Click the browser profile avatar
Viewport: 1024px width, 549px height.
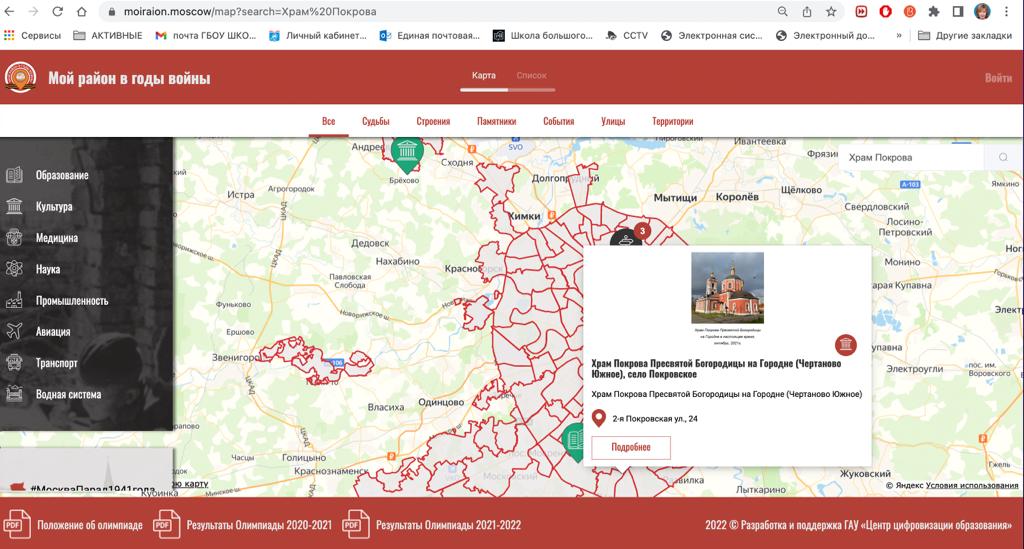tap(982, 11)
